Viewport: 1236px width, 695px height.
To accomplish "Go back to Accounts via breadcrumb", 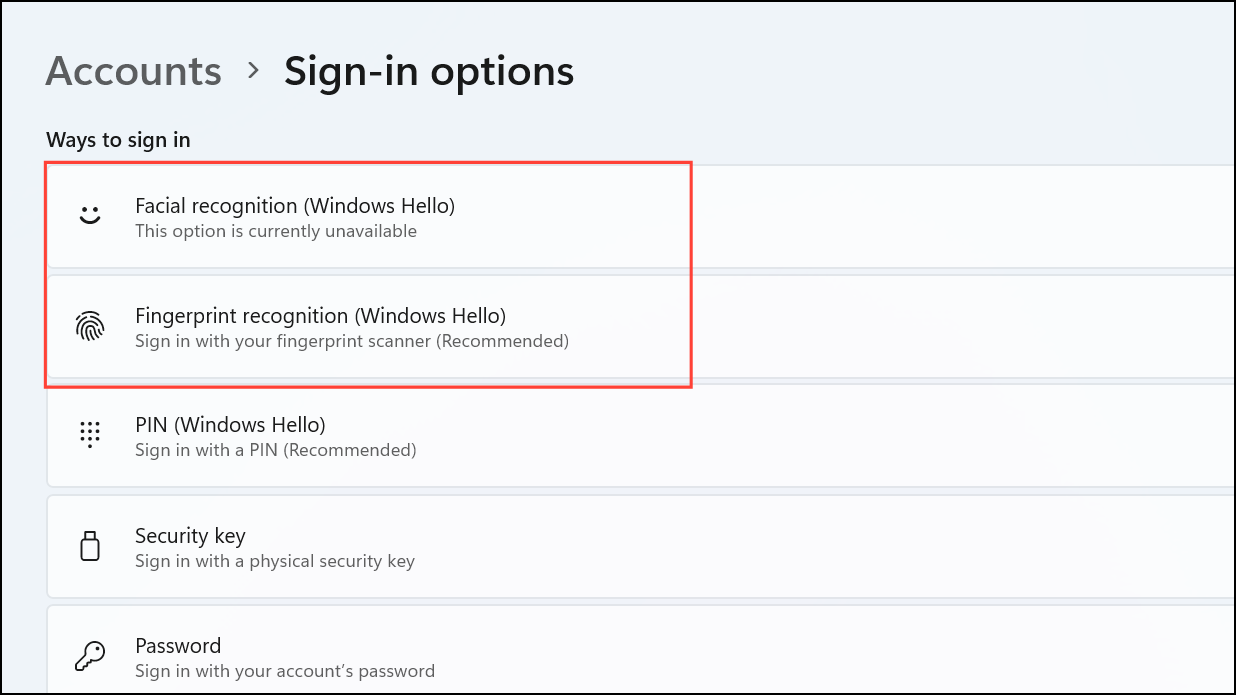I will 134,71.
